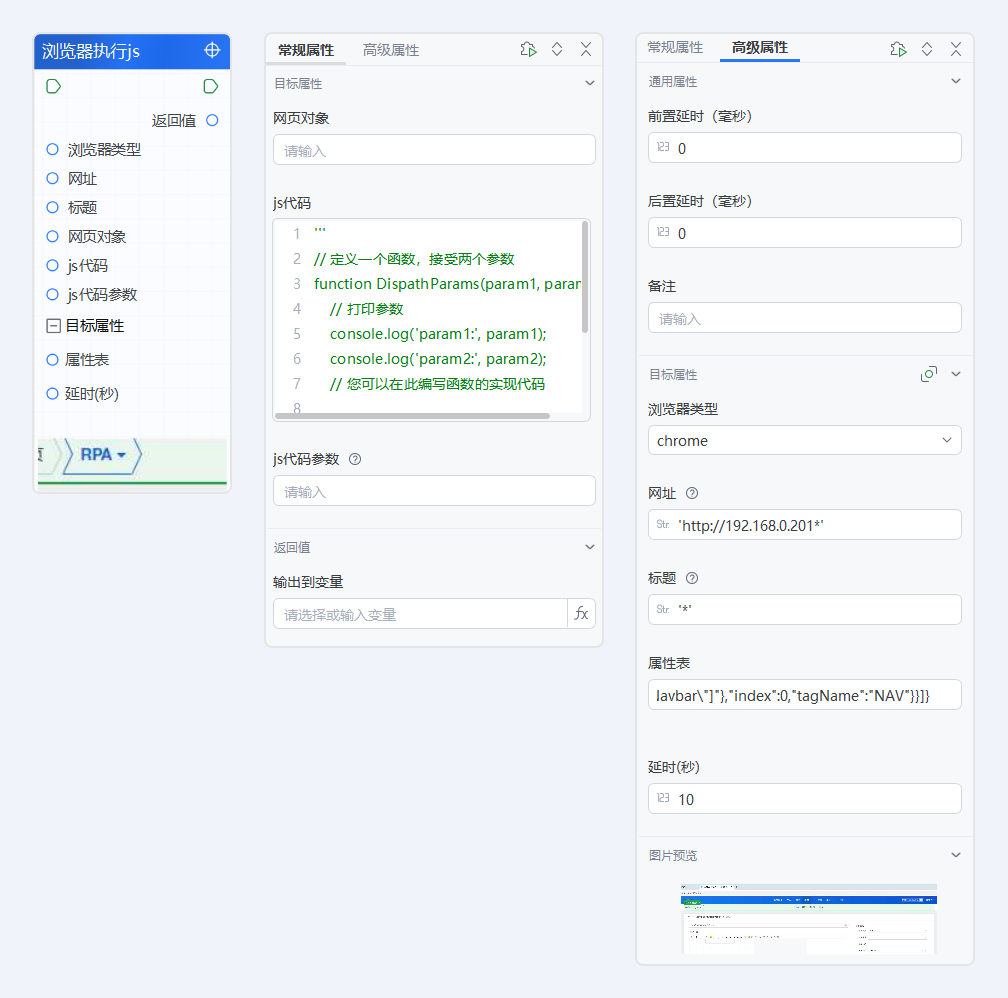Viewport: 1008px width, 998px height.
Task: Click the run-component puzzle icon in 常规属性 panel
Action: pyautogui.click(x=528, y=49)
